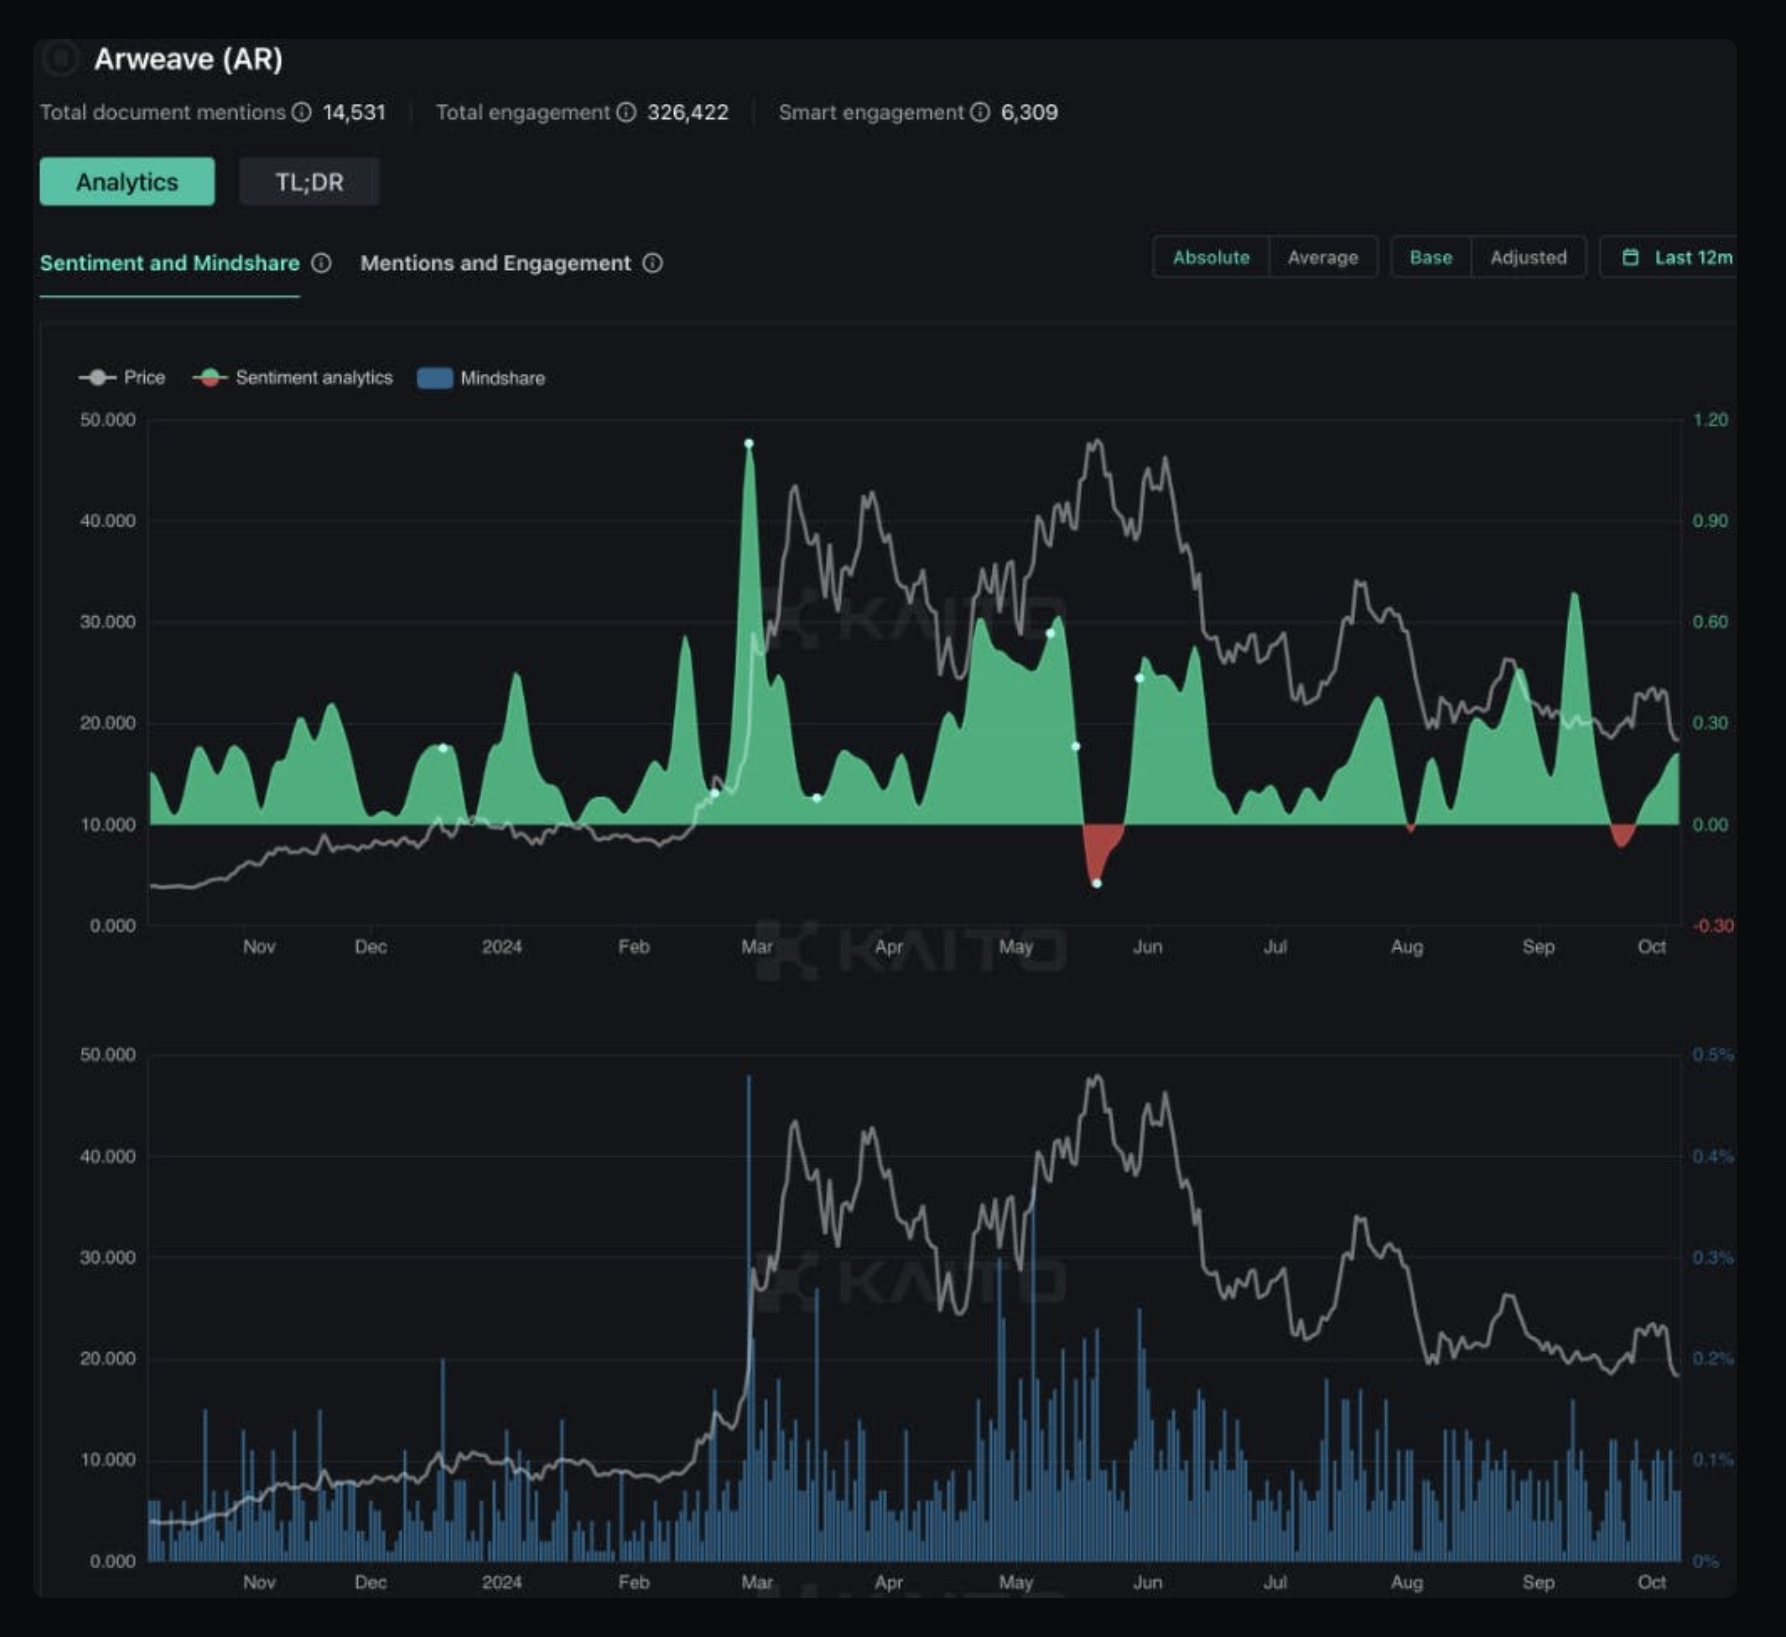
Task: Choose the Average display mode
Action: point(1323,257)
